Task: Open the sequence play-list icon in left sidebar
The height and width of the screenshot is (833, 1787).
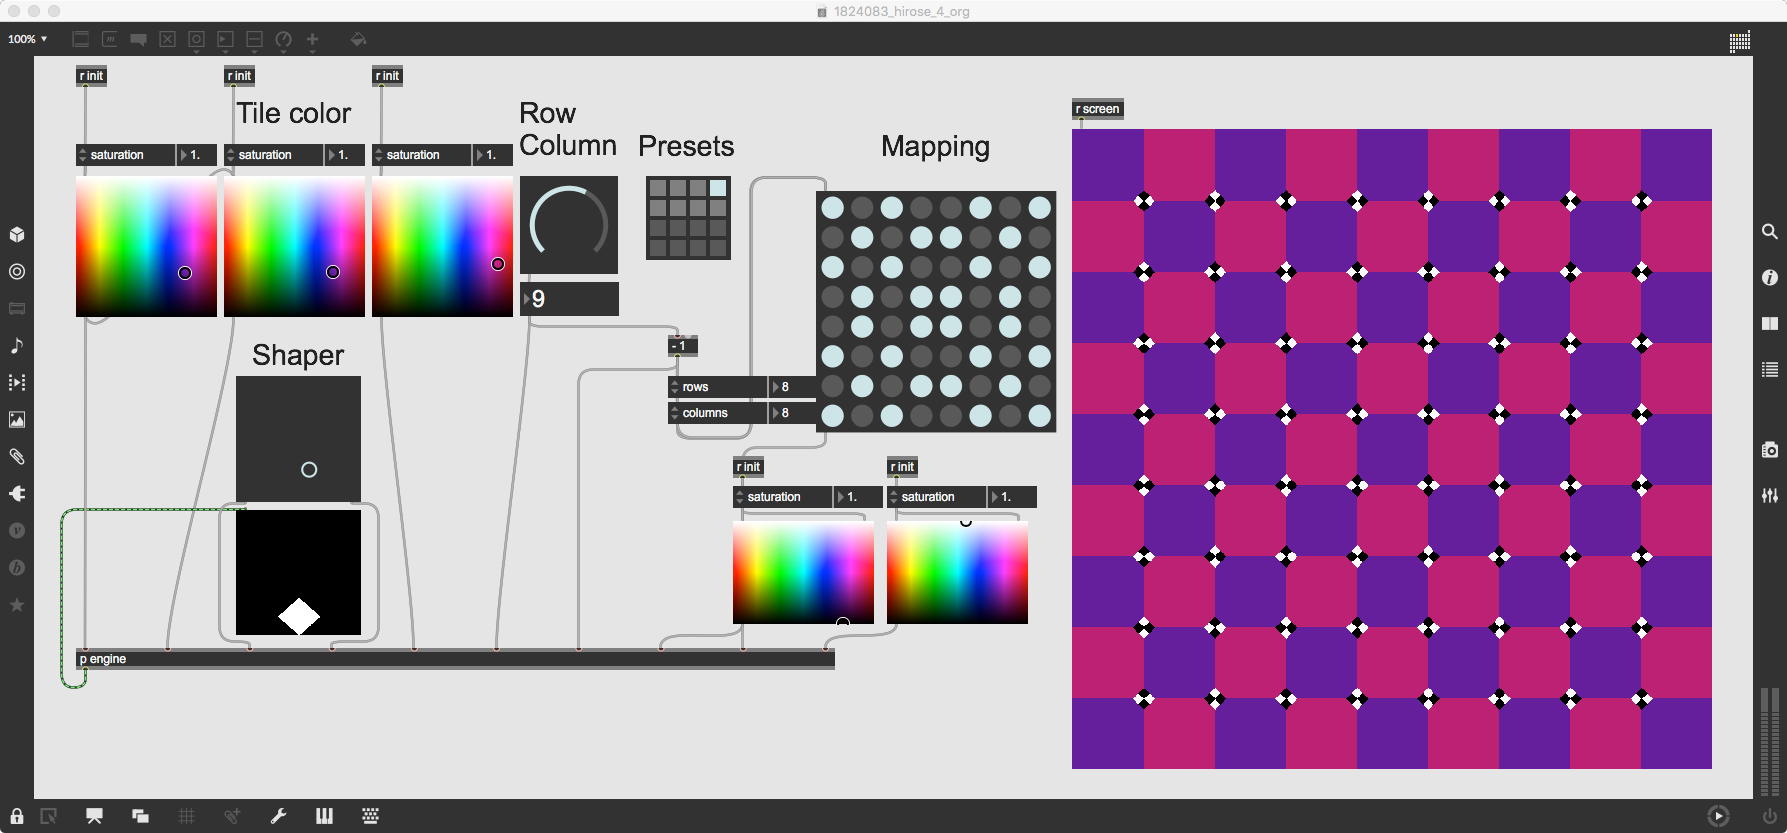Action: point(17,382)
